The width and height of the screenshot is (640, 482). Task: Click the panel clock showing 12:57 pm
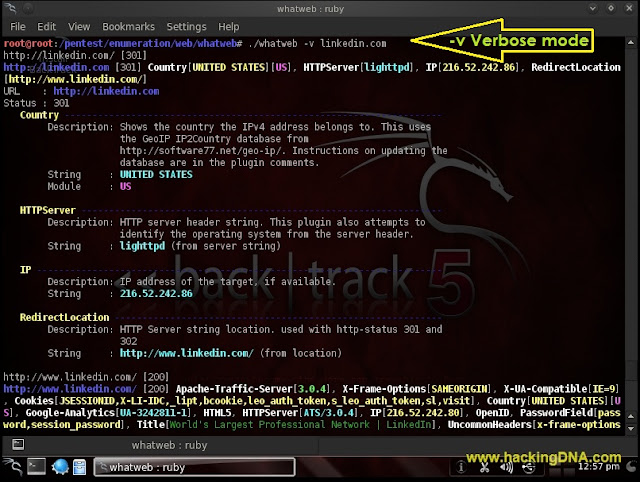pyautogui.click(x=599, y=466)
